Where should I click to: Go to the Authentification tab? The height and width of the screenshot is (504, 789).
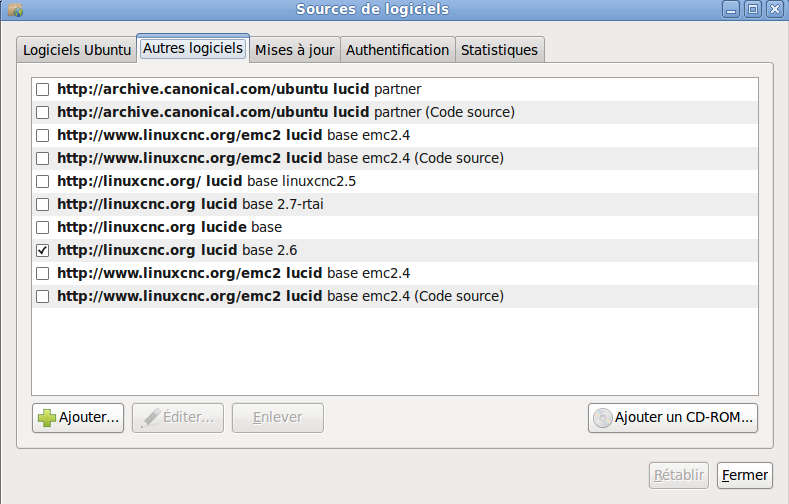(x=398, y=50)
